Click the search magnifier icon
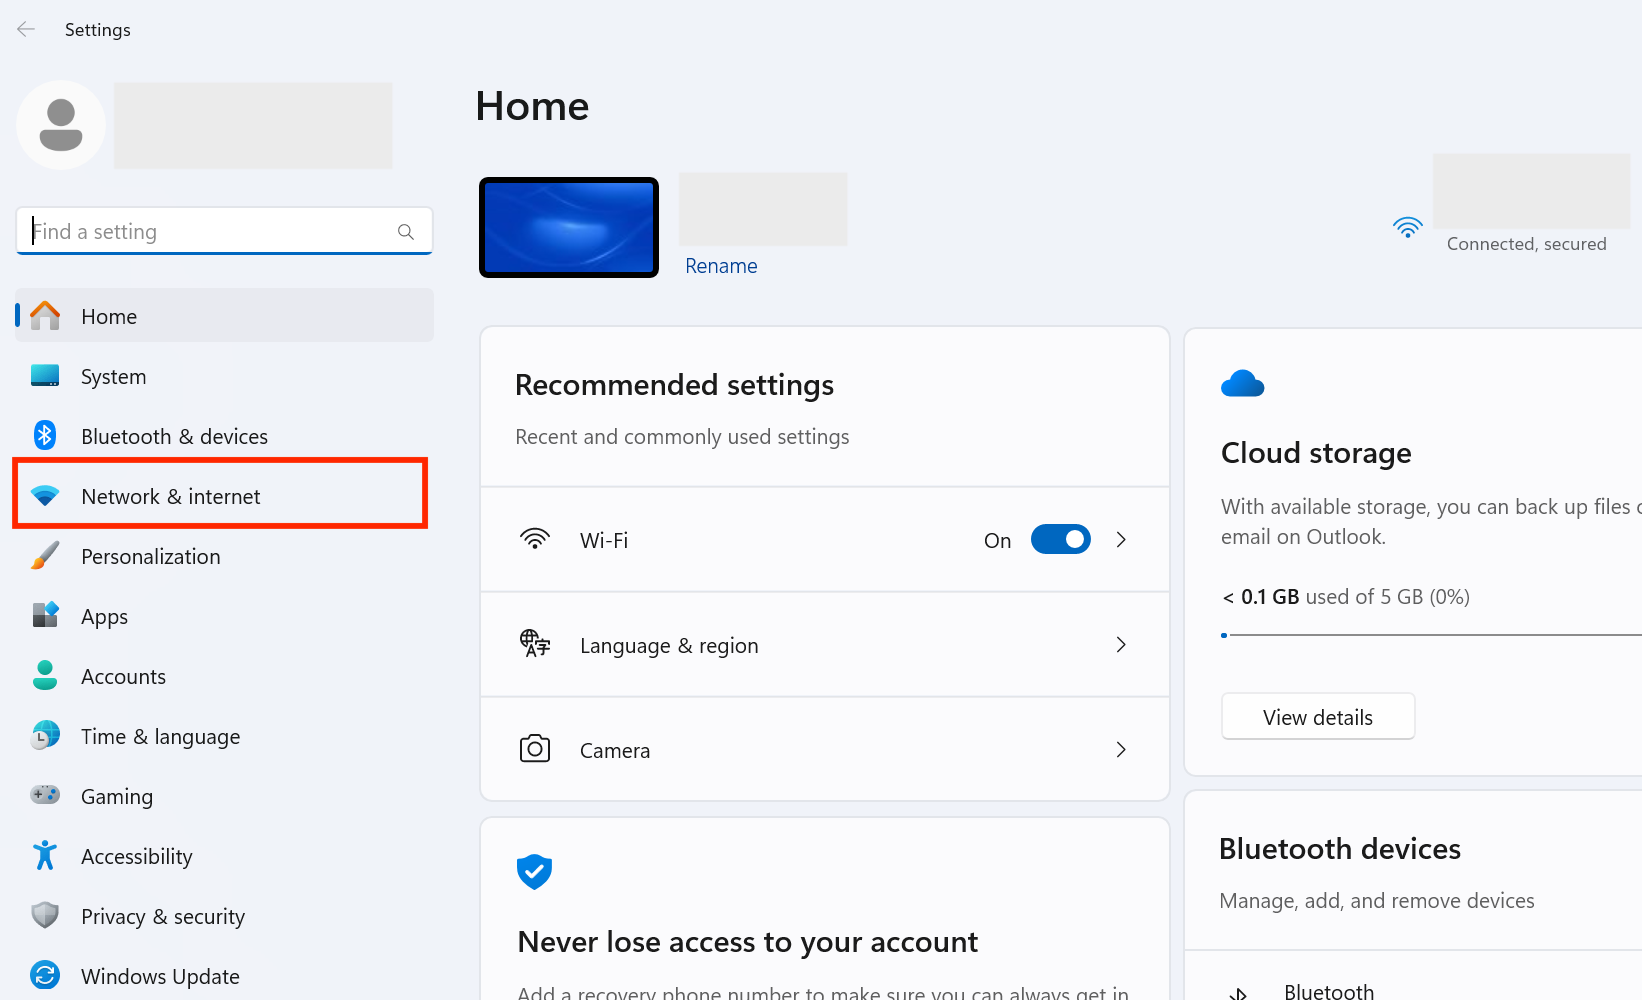Viewport: 1642px width, 1000px height. [x=406, y=232]
